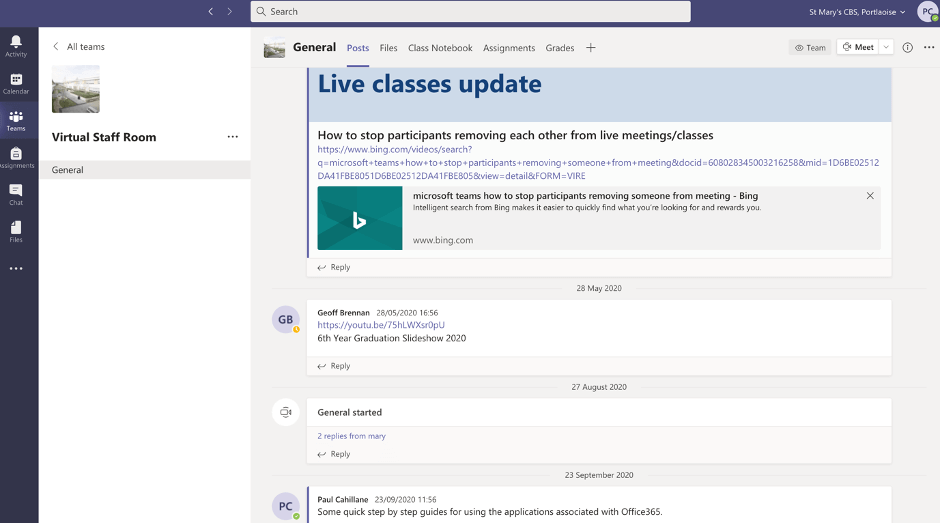Viewport: 941px width, 525px height.
Task: Click Paul Cahillane's name on post
Action: pos(343,499)
